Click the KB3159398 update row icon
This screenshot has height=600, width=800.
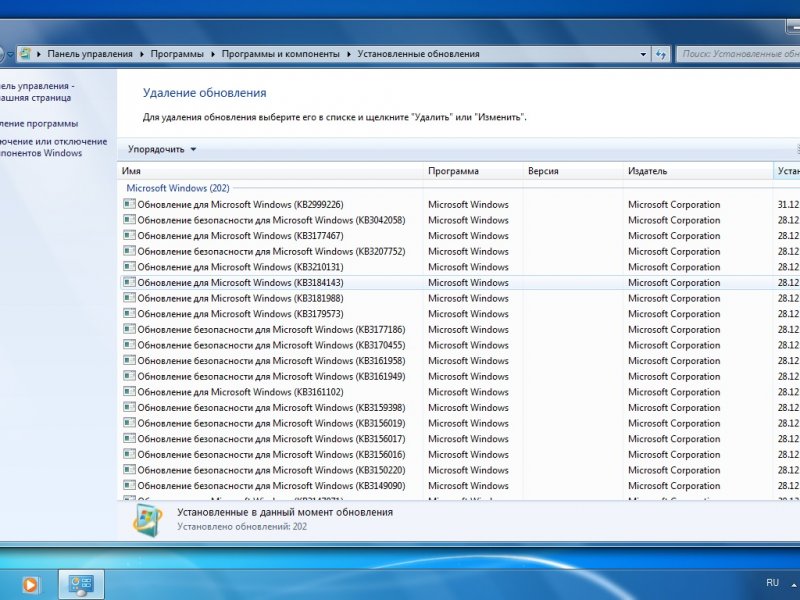tap(130, 407)
